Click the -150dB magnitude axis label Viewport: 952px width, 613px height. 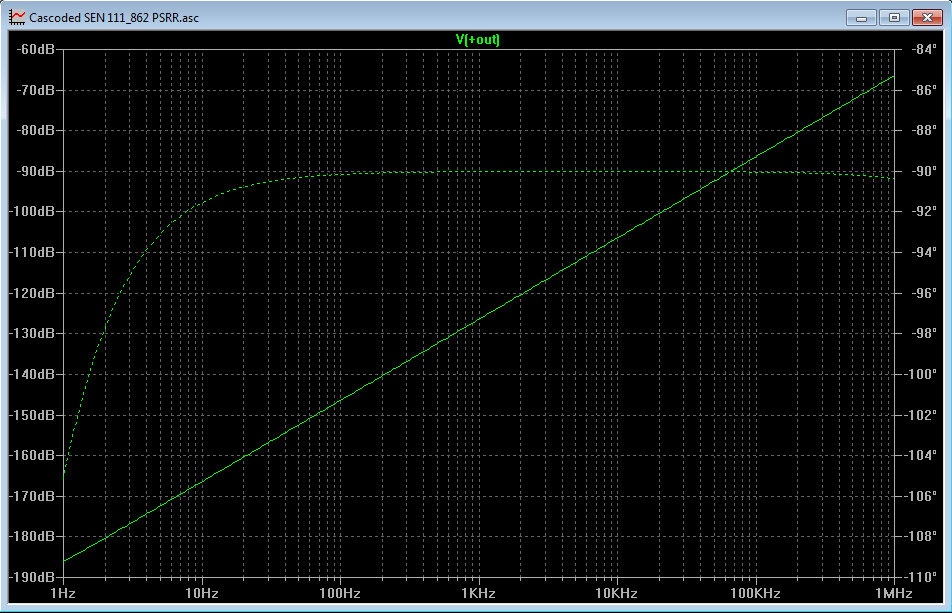coord(32,415)
